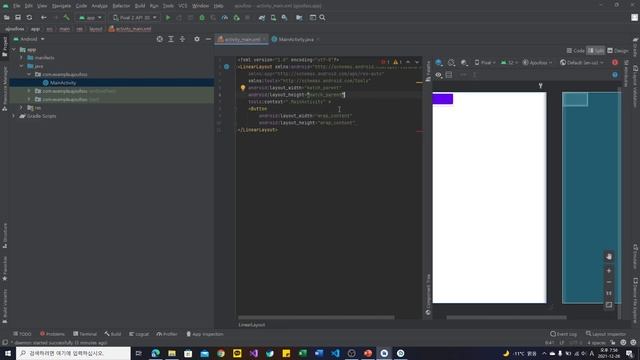Open the File menu
The image size is (640, 360).
[x=16, y=6]
